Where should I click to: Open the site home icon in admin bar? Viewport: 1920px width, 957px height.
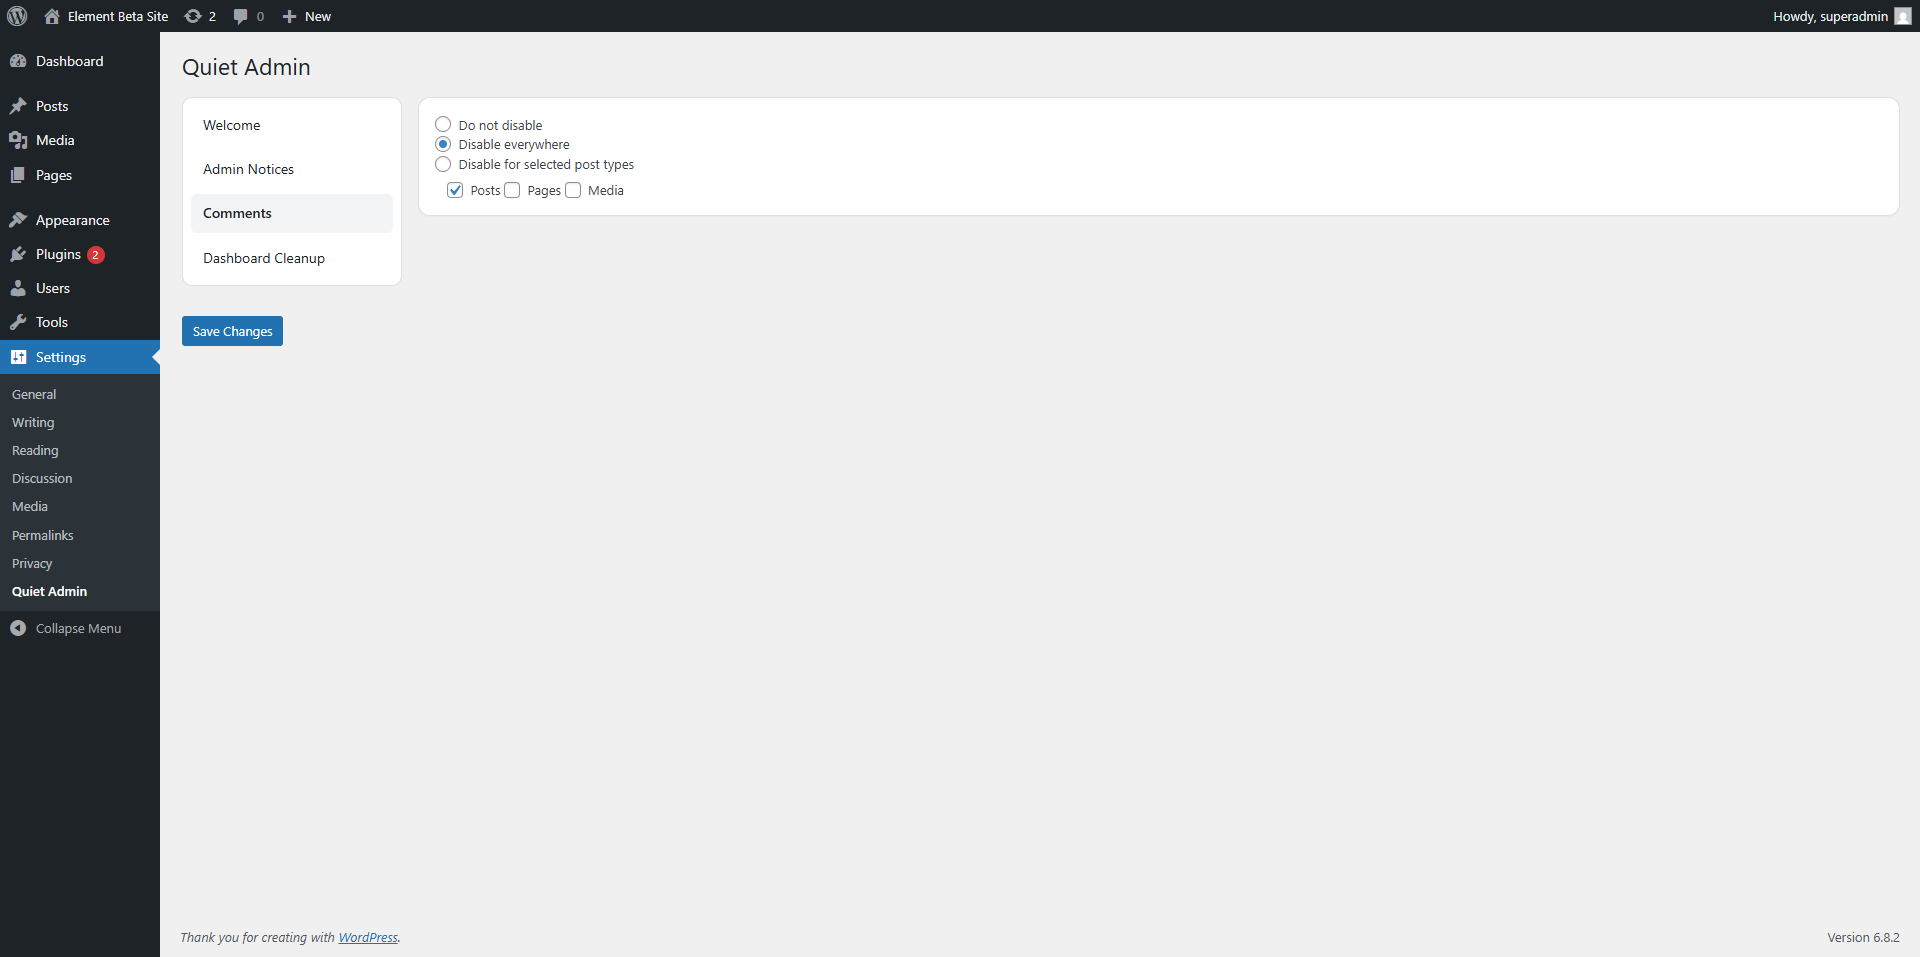pos(52,16)
